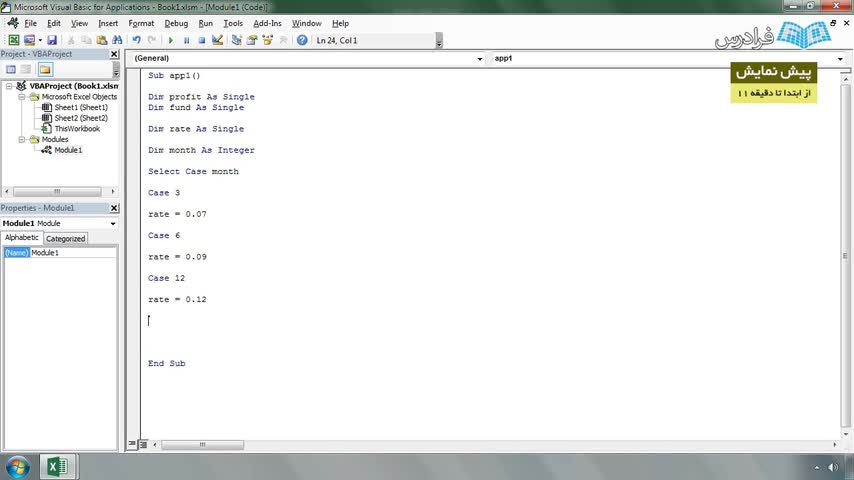This screenshot has height=480, width=854.
Task: Select Sheet2 (Sheet2) in project tree
Action: click(x=81, y=118)
